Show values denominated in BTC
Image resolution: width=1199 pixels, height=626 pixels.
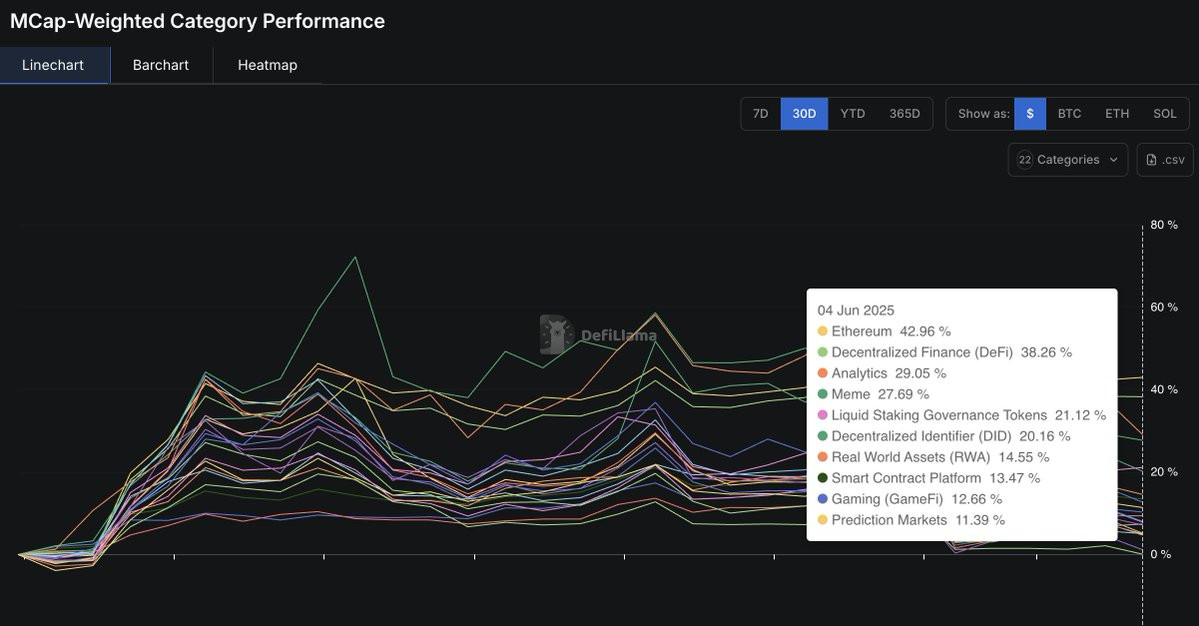click(1069, 114)
